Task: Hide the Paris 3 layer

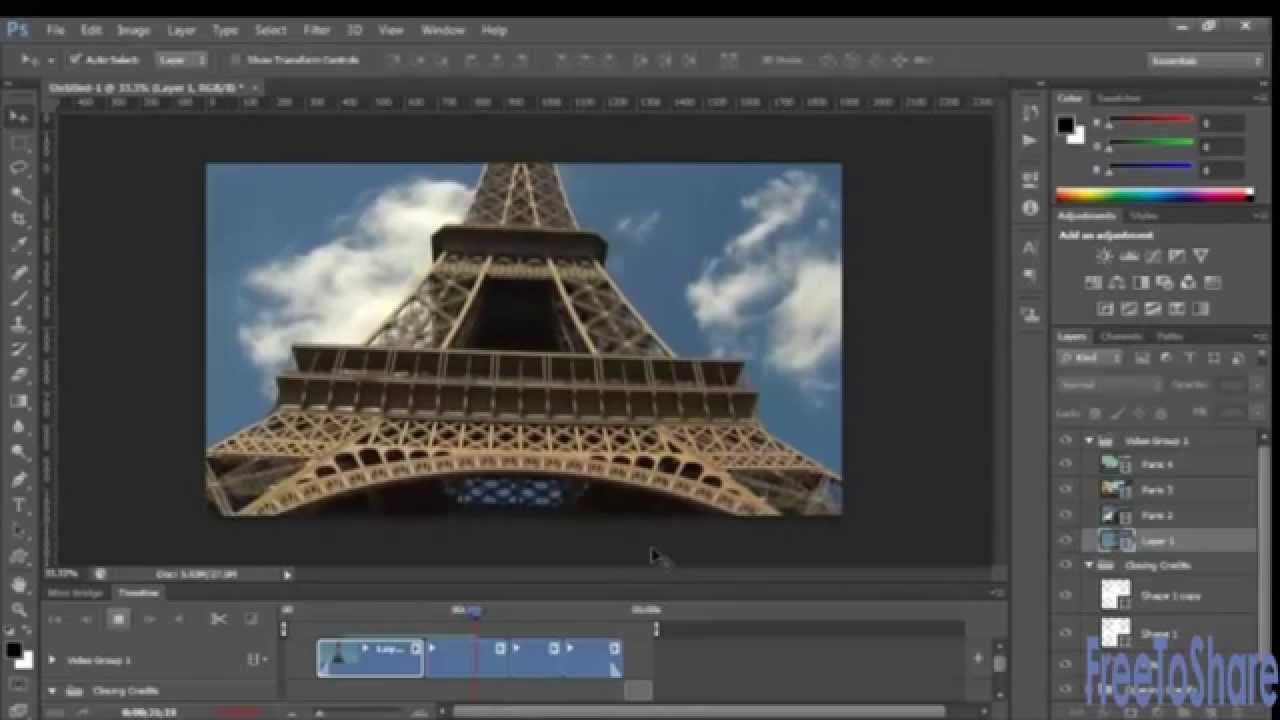Action: (x=1066, y=490)
